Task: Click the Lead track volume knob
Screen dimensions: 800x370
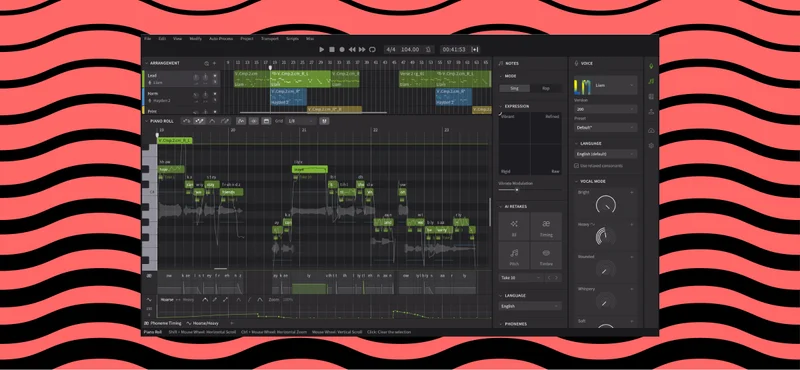Action: pos(196,78)
